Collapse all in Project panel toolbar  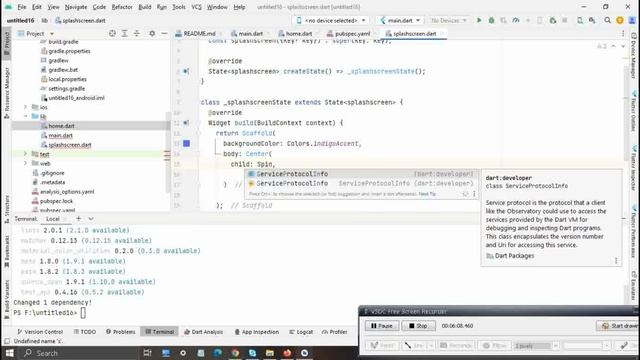137,33
